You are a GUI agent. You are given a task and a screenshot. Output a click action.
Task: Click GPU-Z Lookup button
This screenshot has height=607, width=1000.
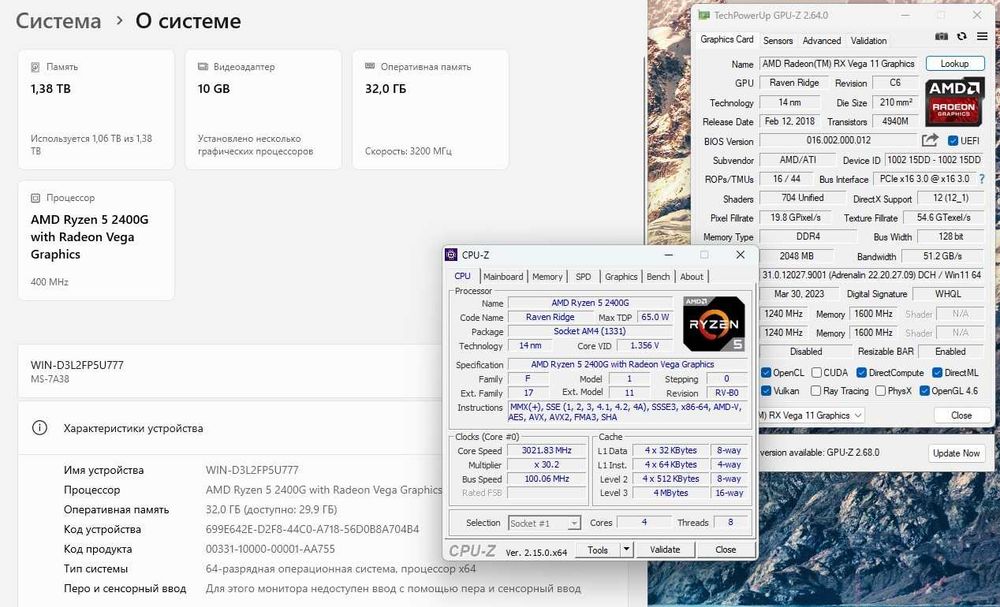click(955, 64)
